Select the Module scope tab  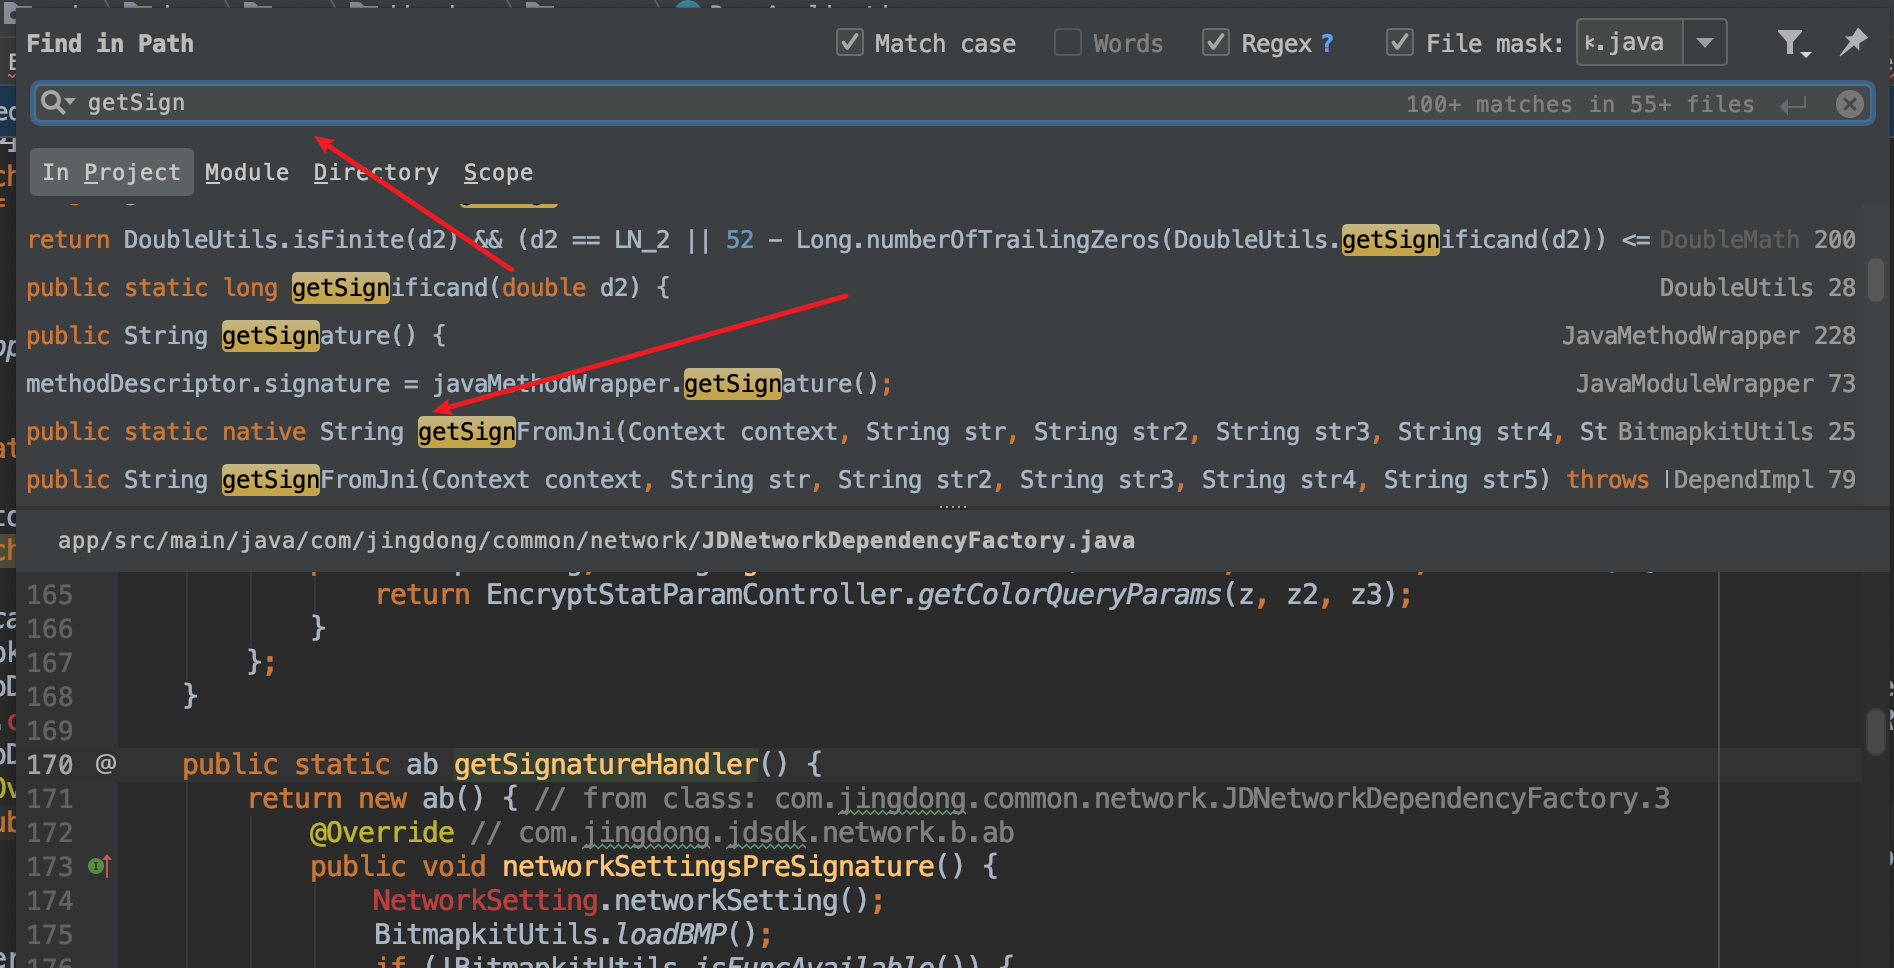[247, 172]
